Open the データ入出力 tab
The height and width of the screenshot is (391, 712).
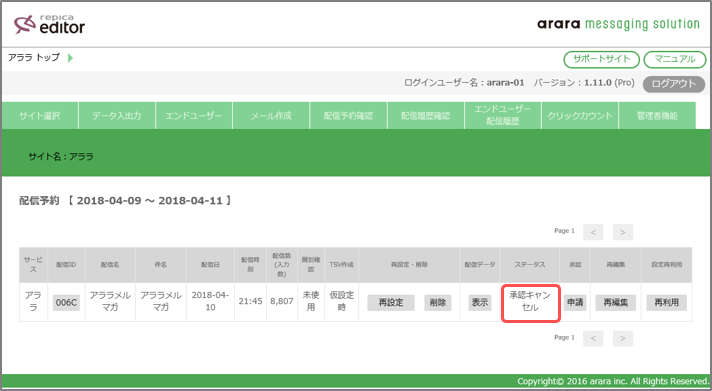tap(117, 116)
